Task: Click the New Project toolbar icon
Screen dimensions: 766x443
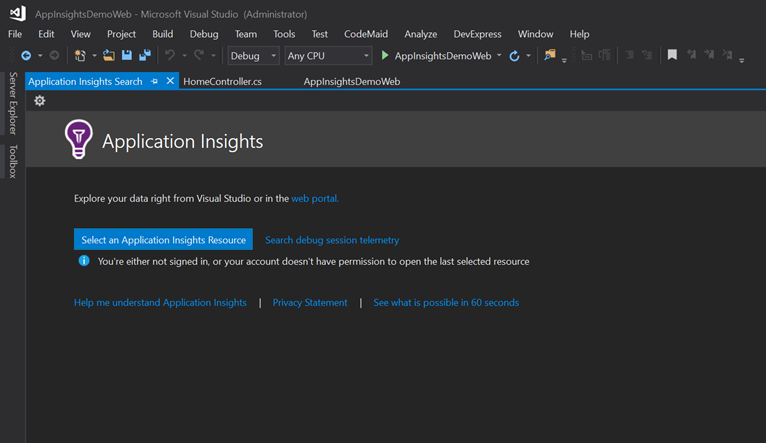Action: pos(80,56)
